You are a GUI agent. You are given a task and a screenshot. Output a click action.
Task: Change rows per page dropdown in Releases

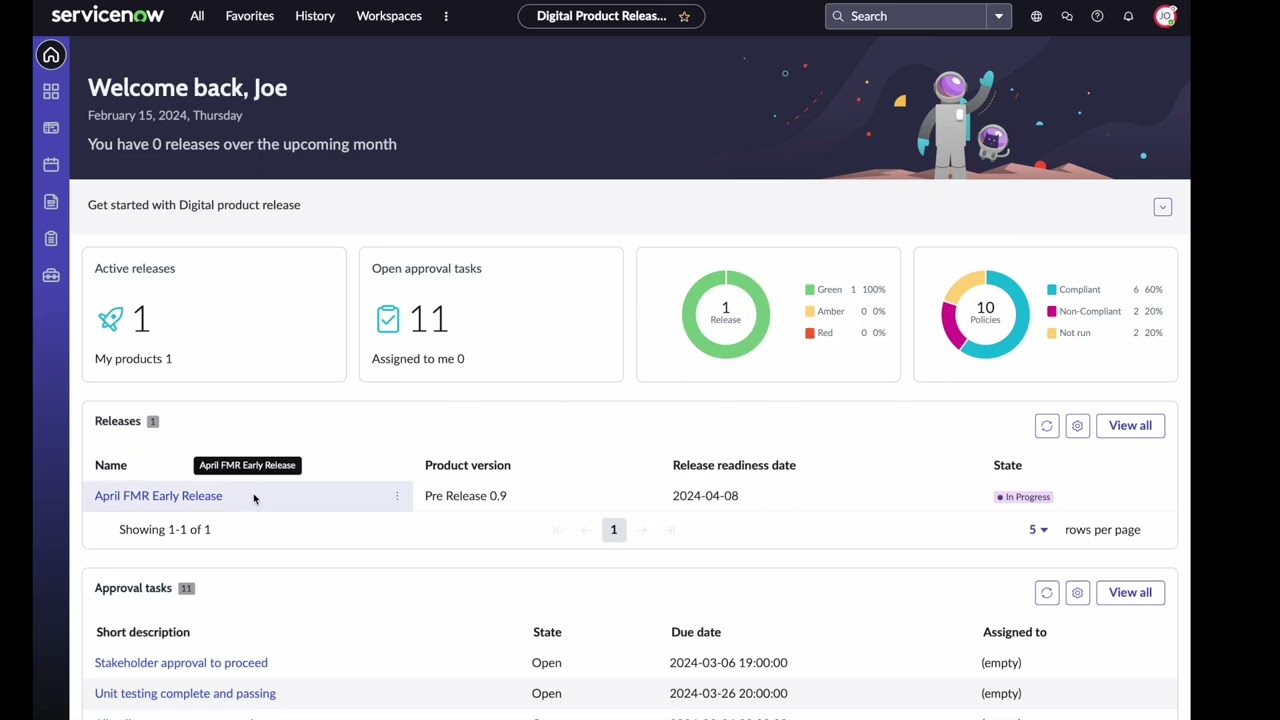click(x=1038, y=530)
